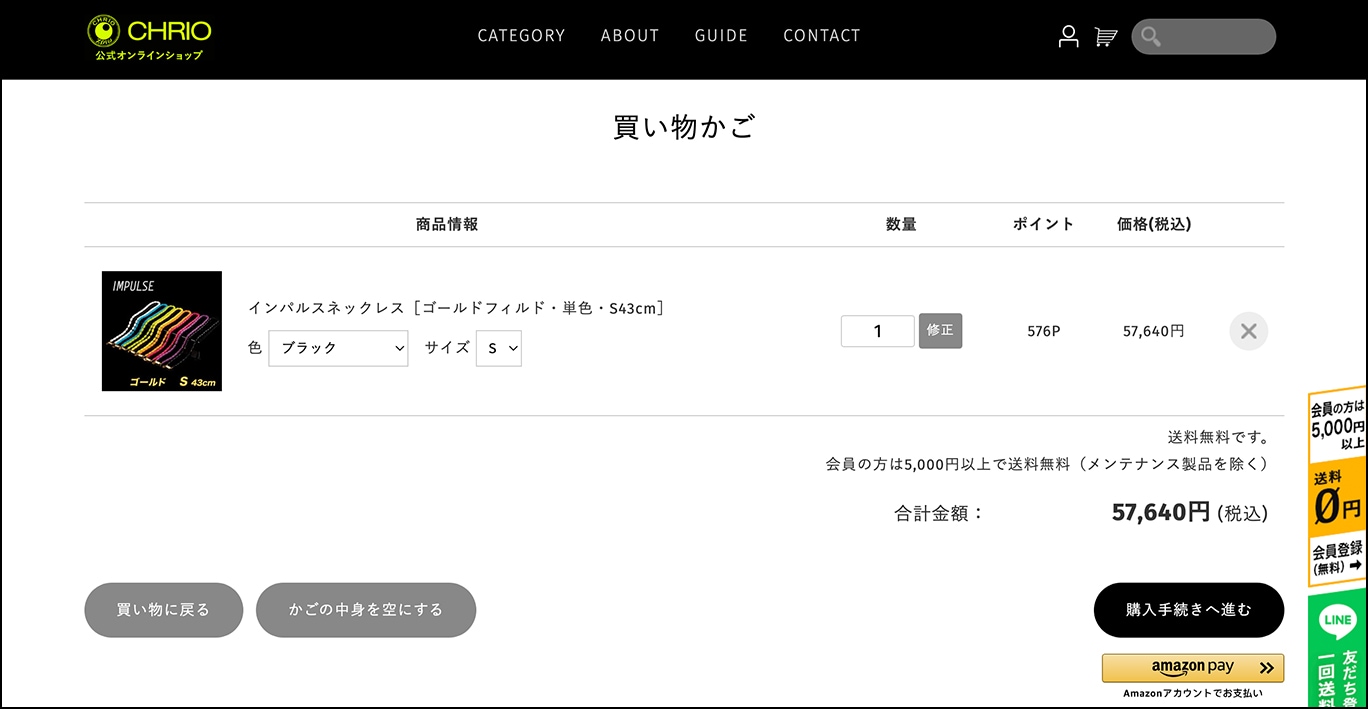Click 買い物に戻る to continue shopping
Image resolution: width=1368 pixels, height=709 pixels.
(163, 610)
